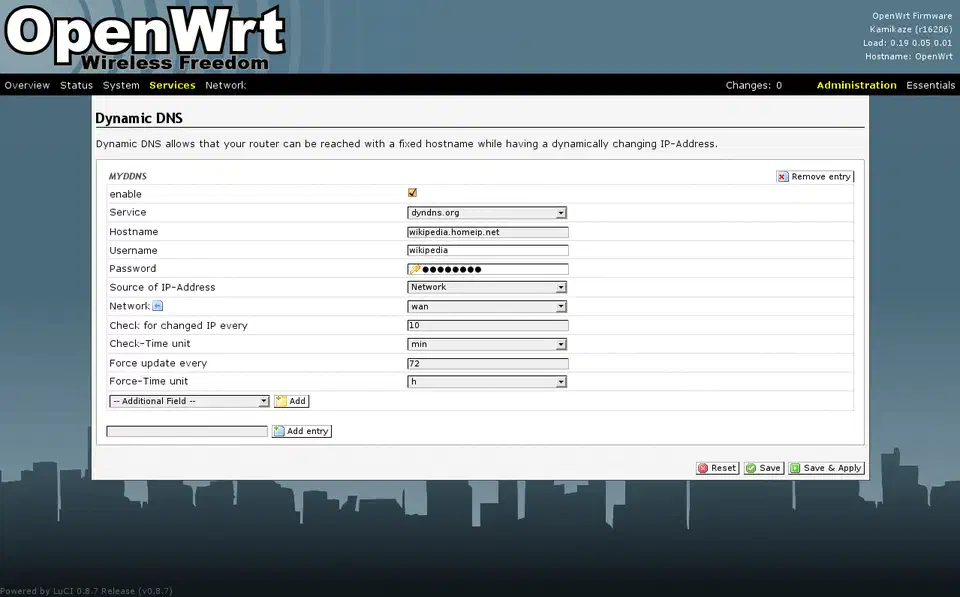Click the Force update every field

488,363
